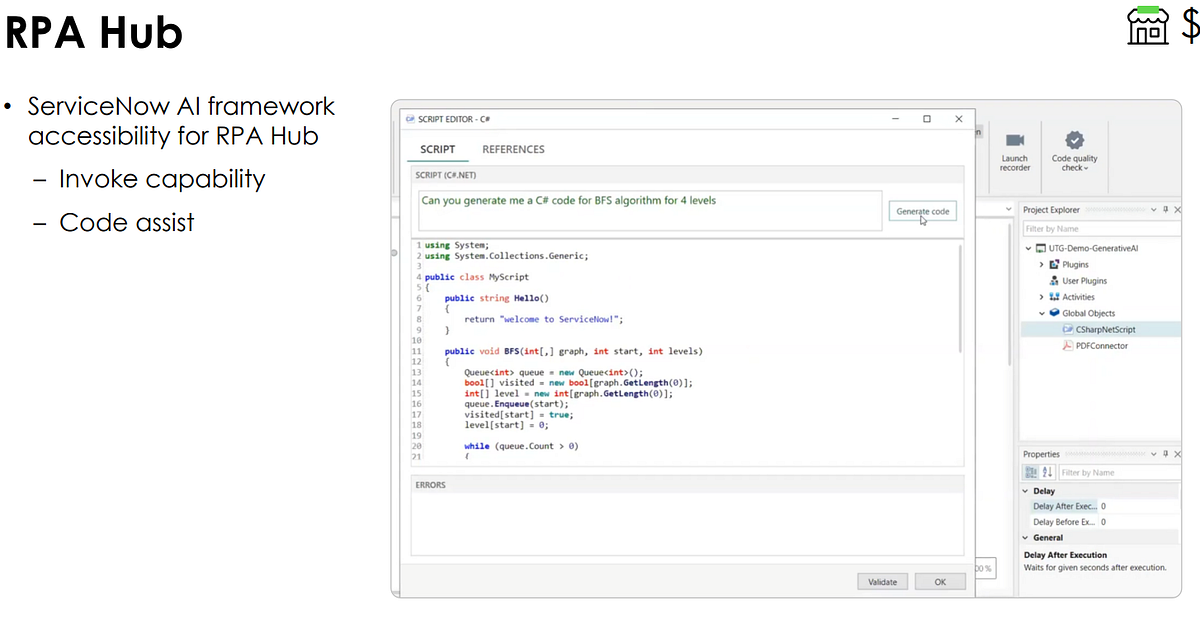The image size is (1200, 619).
Task: Open the Project Explorer options dropdown
Action: (1153, 210)
